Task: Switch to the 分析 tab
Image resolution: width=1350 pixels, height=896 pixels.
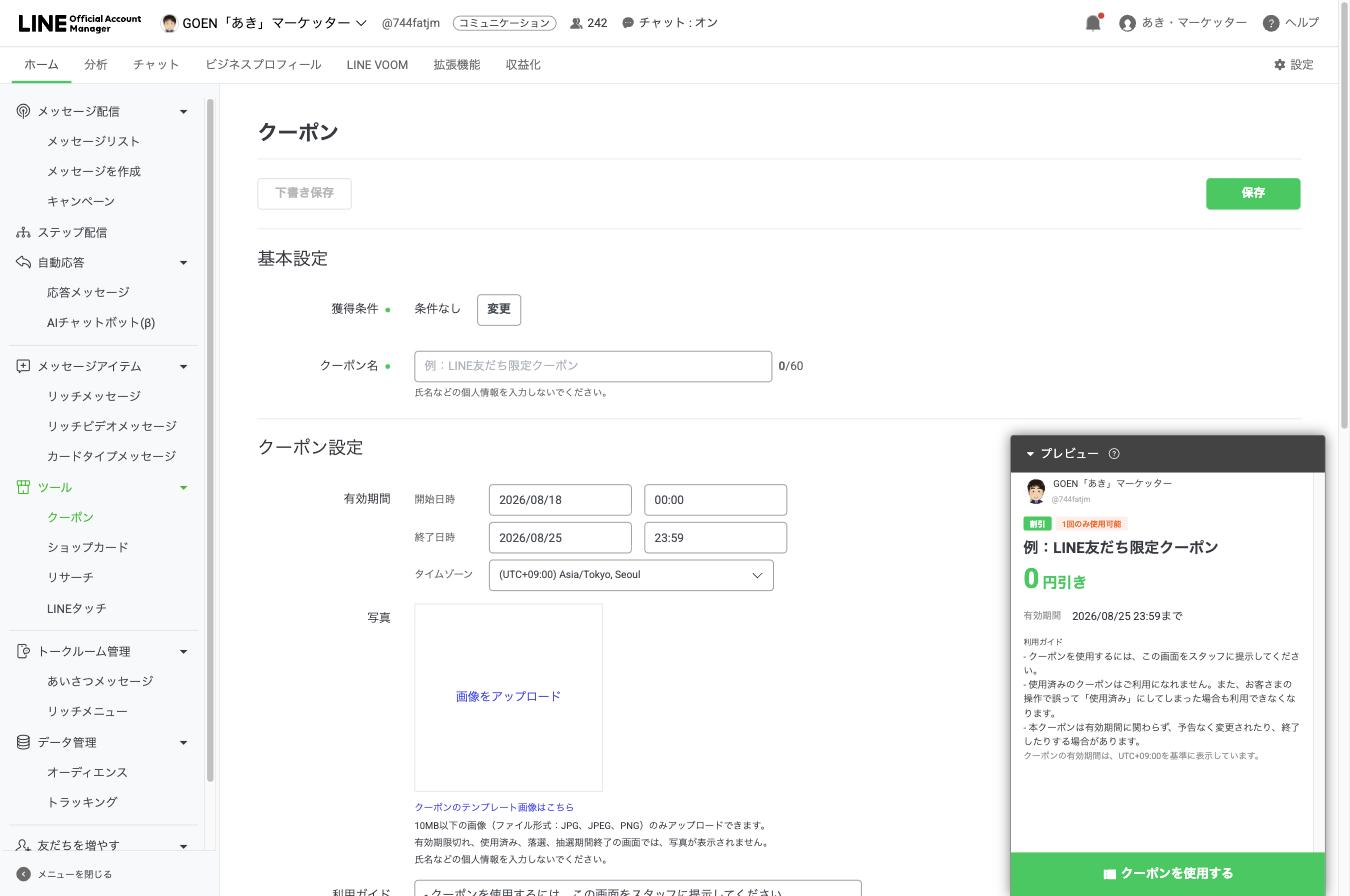Action: tap(96, 65)
